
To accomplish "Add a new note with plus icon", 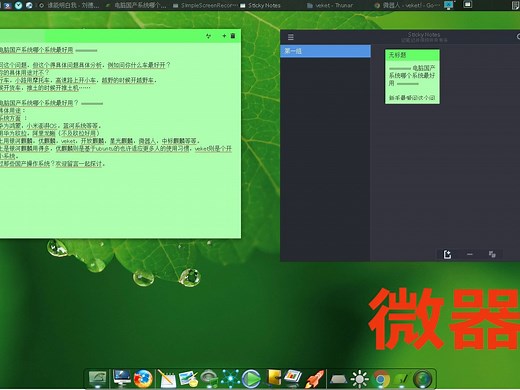I will click(224, 36).
